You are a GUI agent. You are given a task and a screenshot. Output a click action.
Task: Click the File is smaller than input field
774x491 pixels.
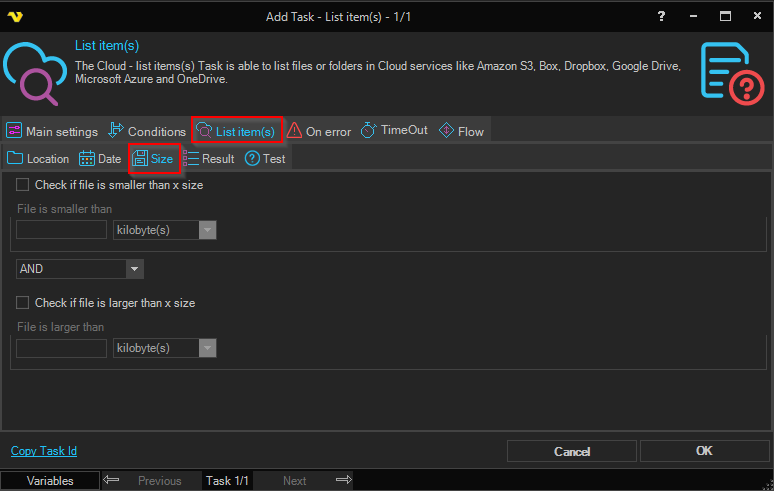(62, 230)
